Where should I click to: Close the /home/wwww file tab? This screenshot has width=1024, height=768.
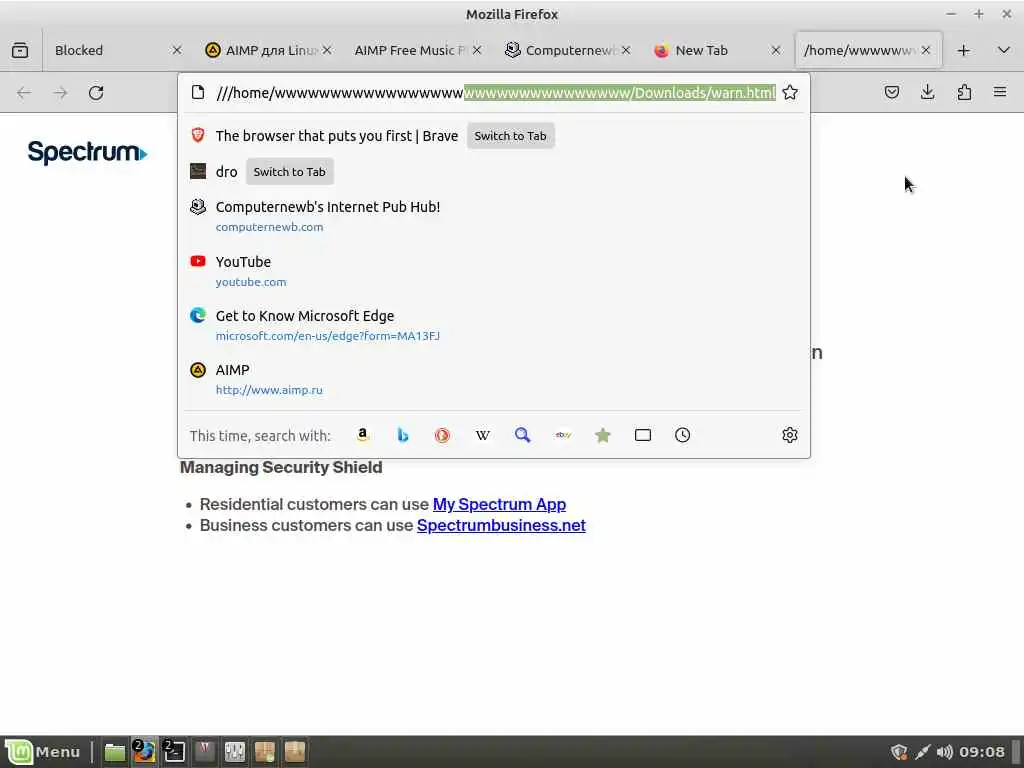(925, 50)
